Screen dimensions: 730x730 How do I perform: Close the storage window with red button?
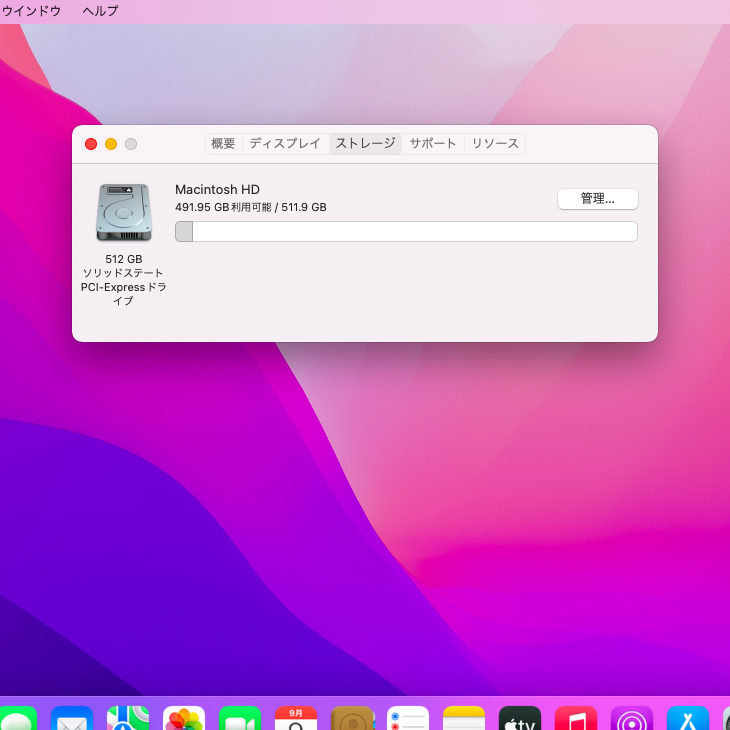point(91,144)
